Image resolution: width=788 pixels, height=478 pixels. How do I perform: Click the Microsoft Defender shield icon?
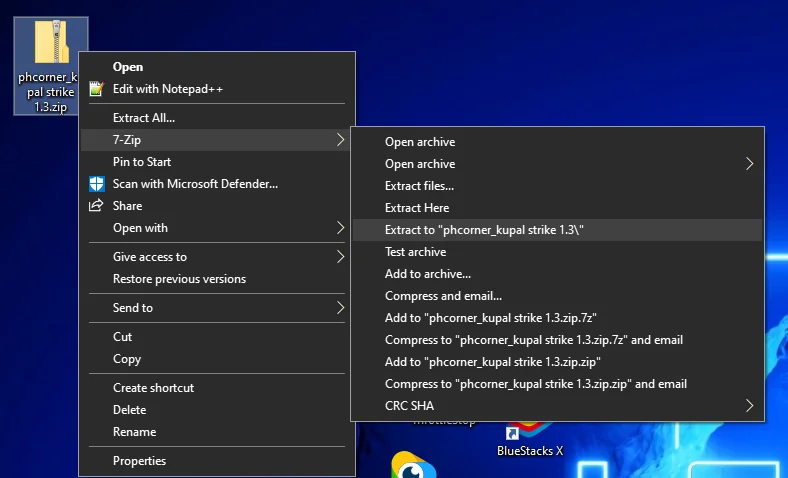click(x=96, y=184)
